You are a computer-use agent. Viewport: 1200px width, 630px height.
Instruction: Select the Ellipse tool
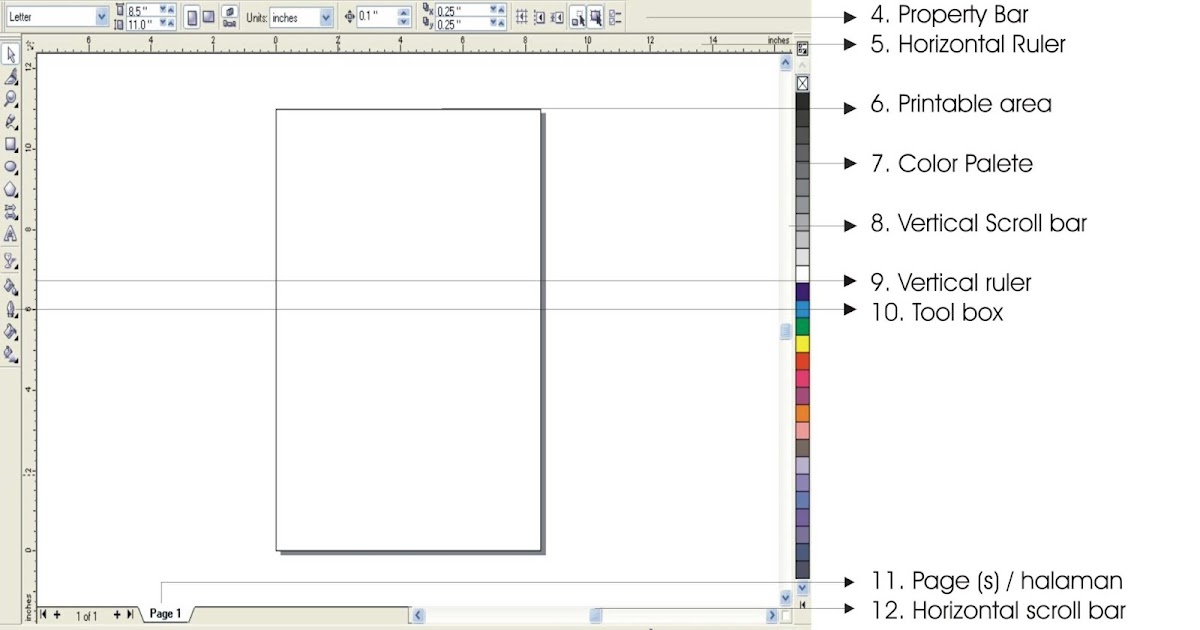pos(9,168)
